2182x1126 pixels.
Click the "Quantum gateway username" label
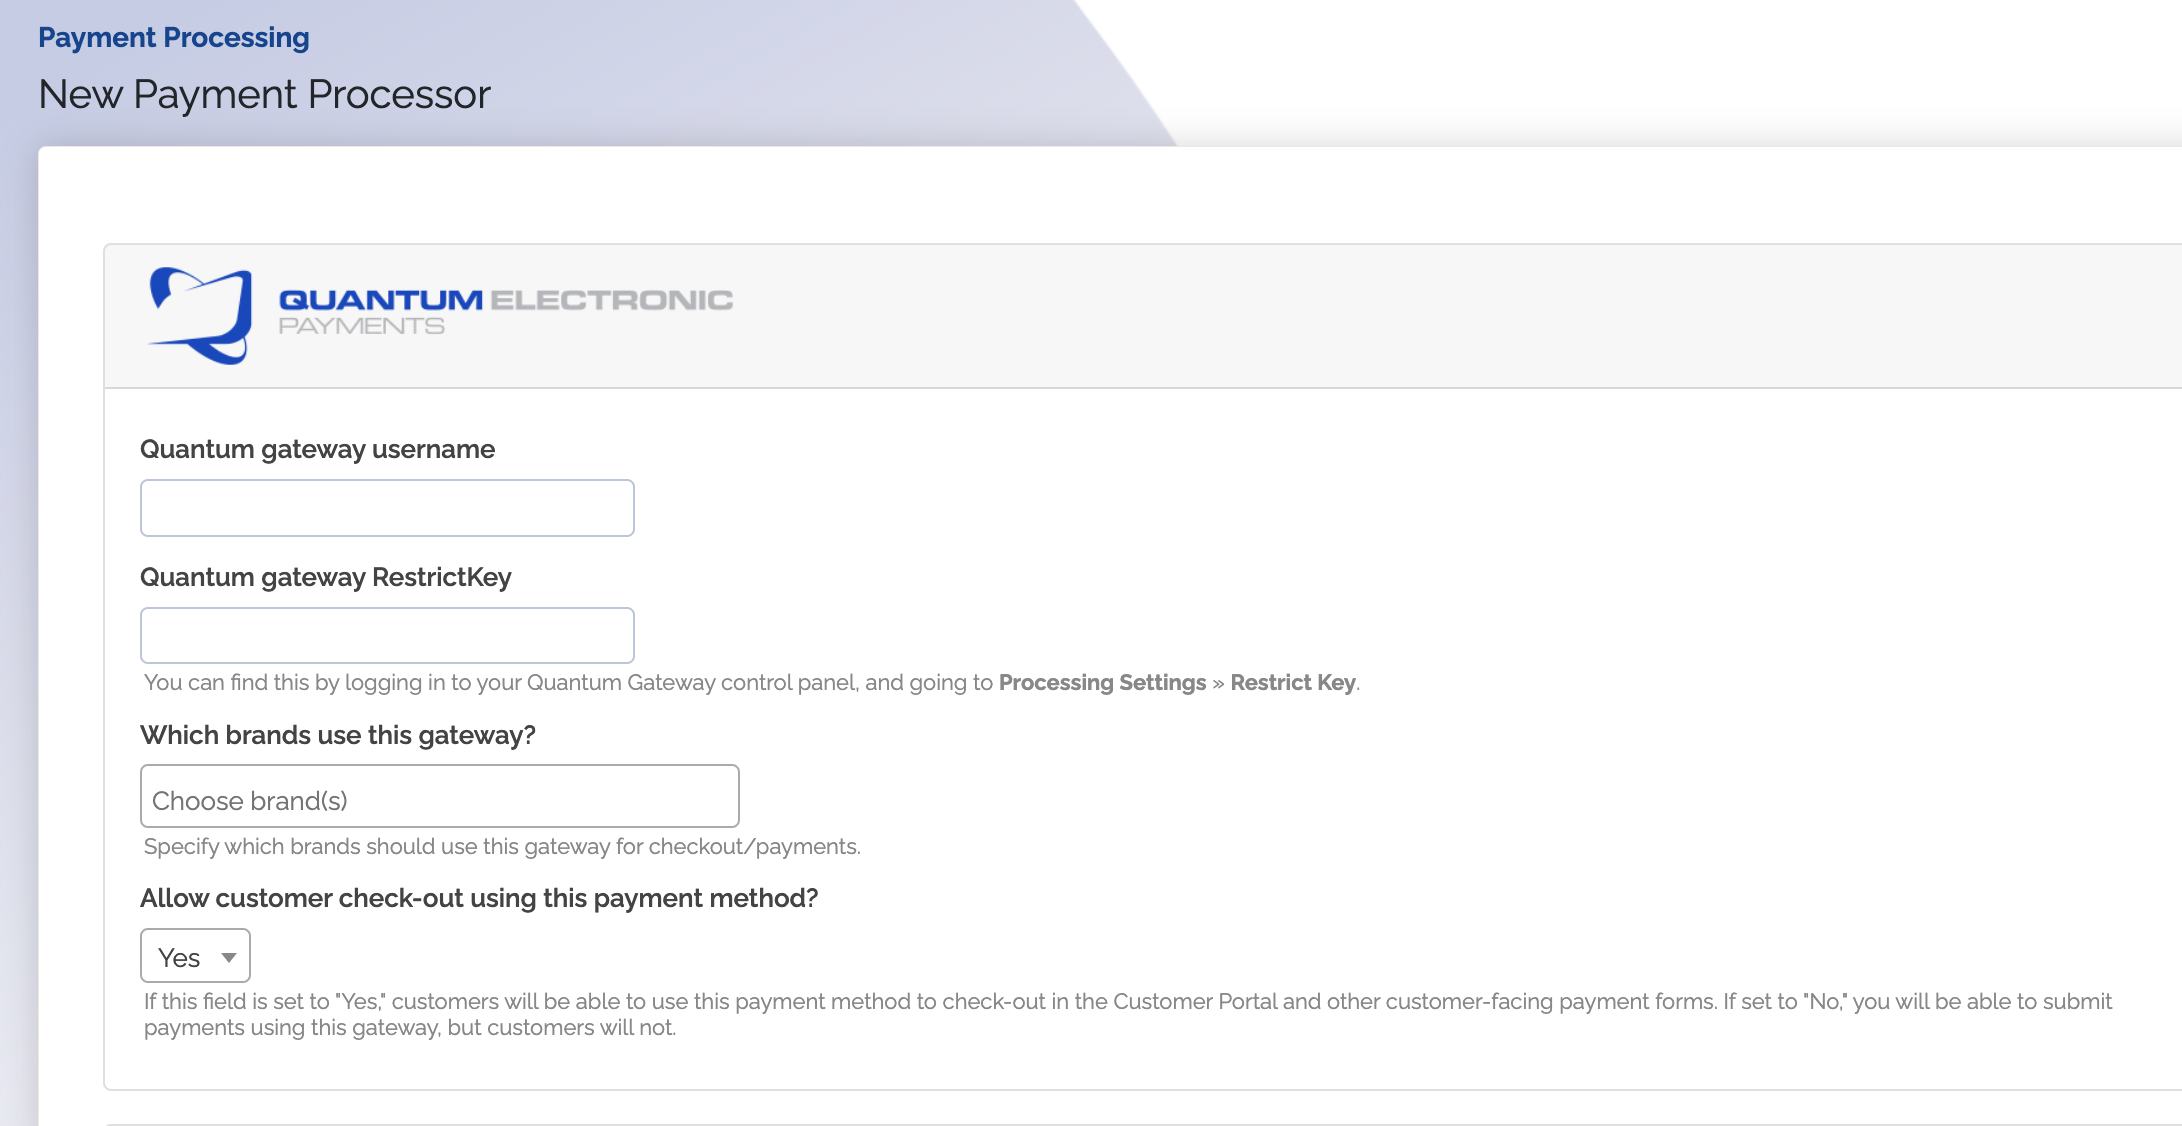(318, 449)
